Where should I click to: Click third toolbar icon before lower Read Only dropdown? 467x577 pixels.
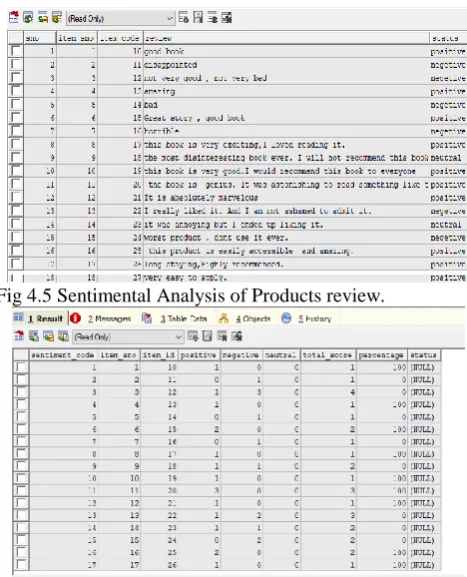point(48,336)
